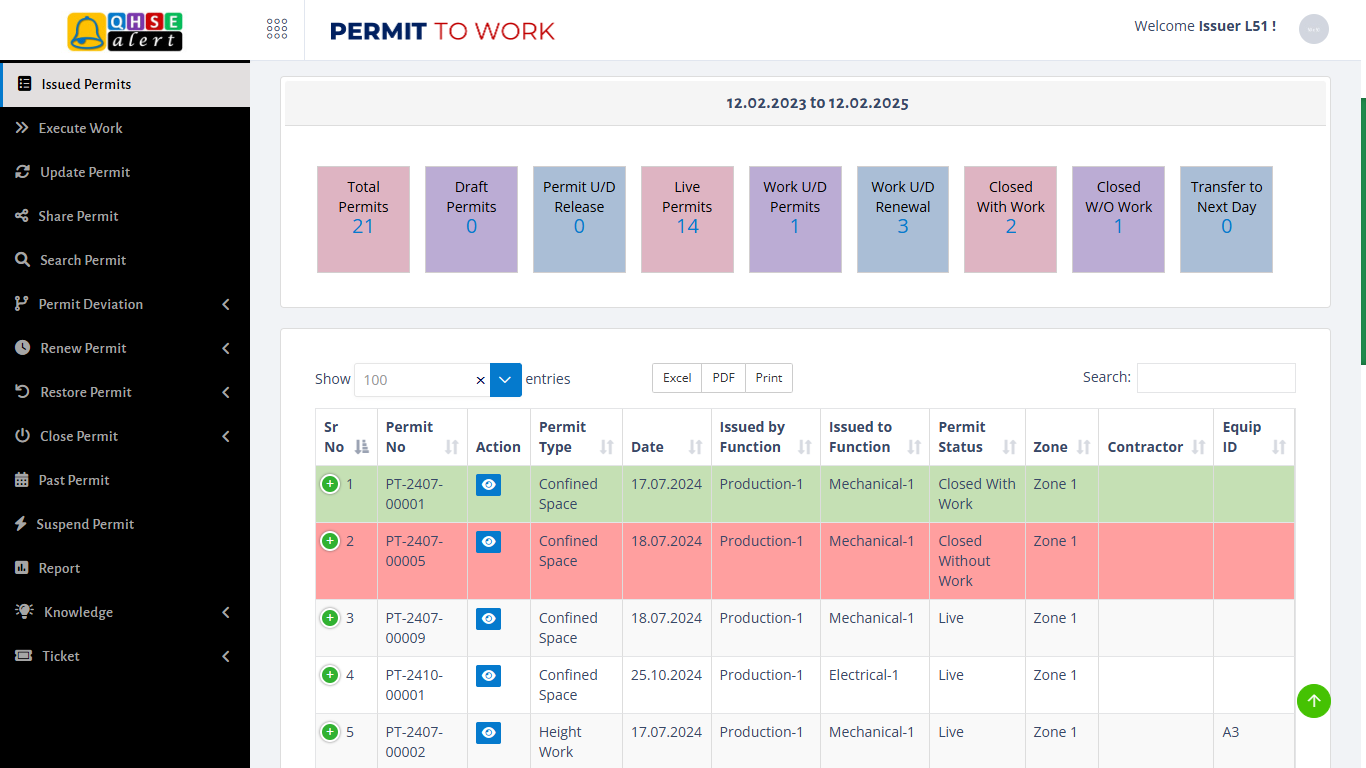Open the Ticket menu
The width and height of the screenshot is (1366, 768).
click(x=60, y=656)
